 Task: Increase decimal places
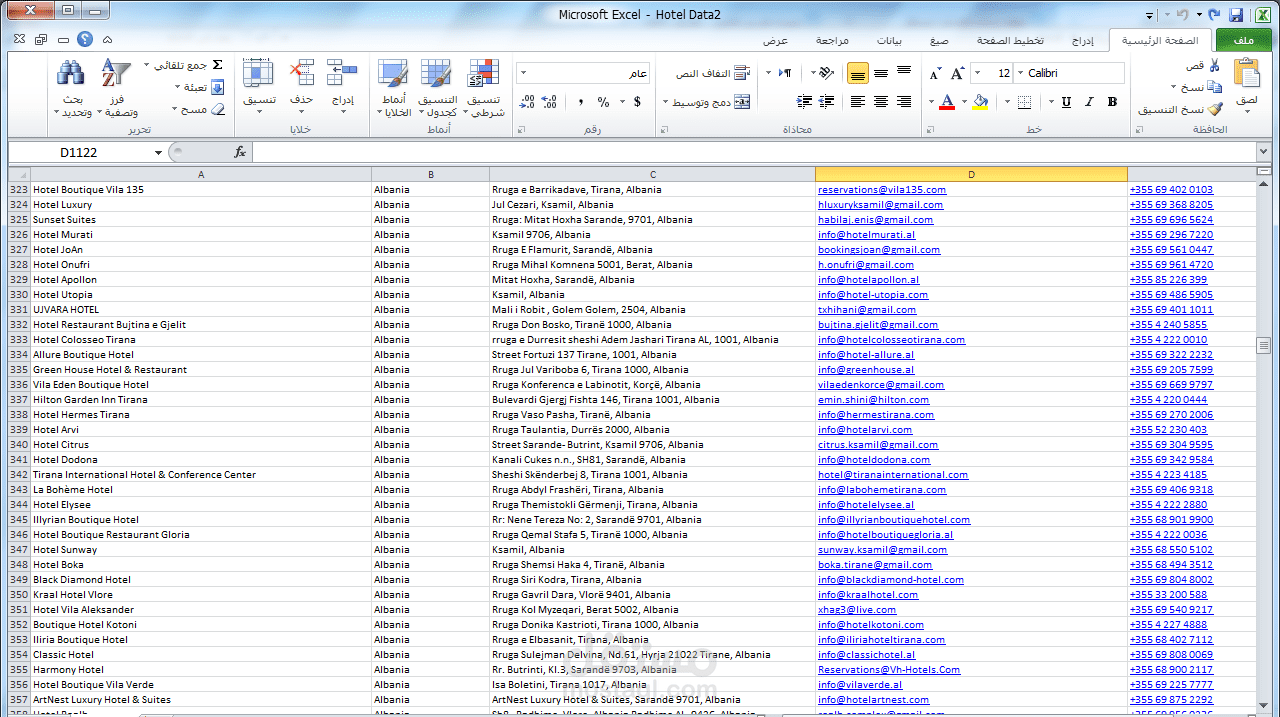coord(549,102)
